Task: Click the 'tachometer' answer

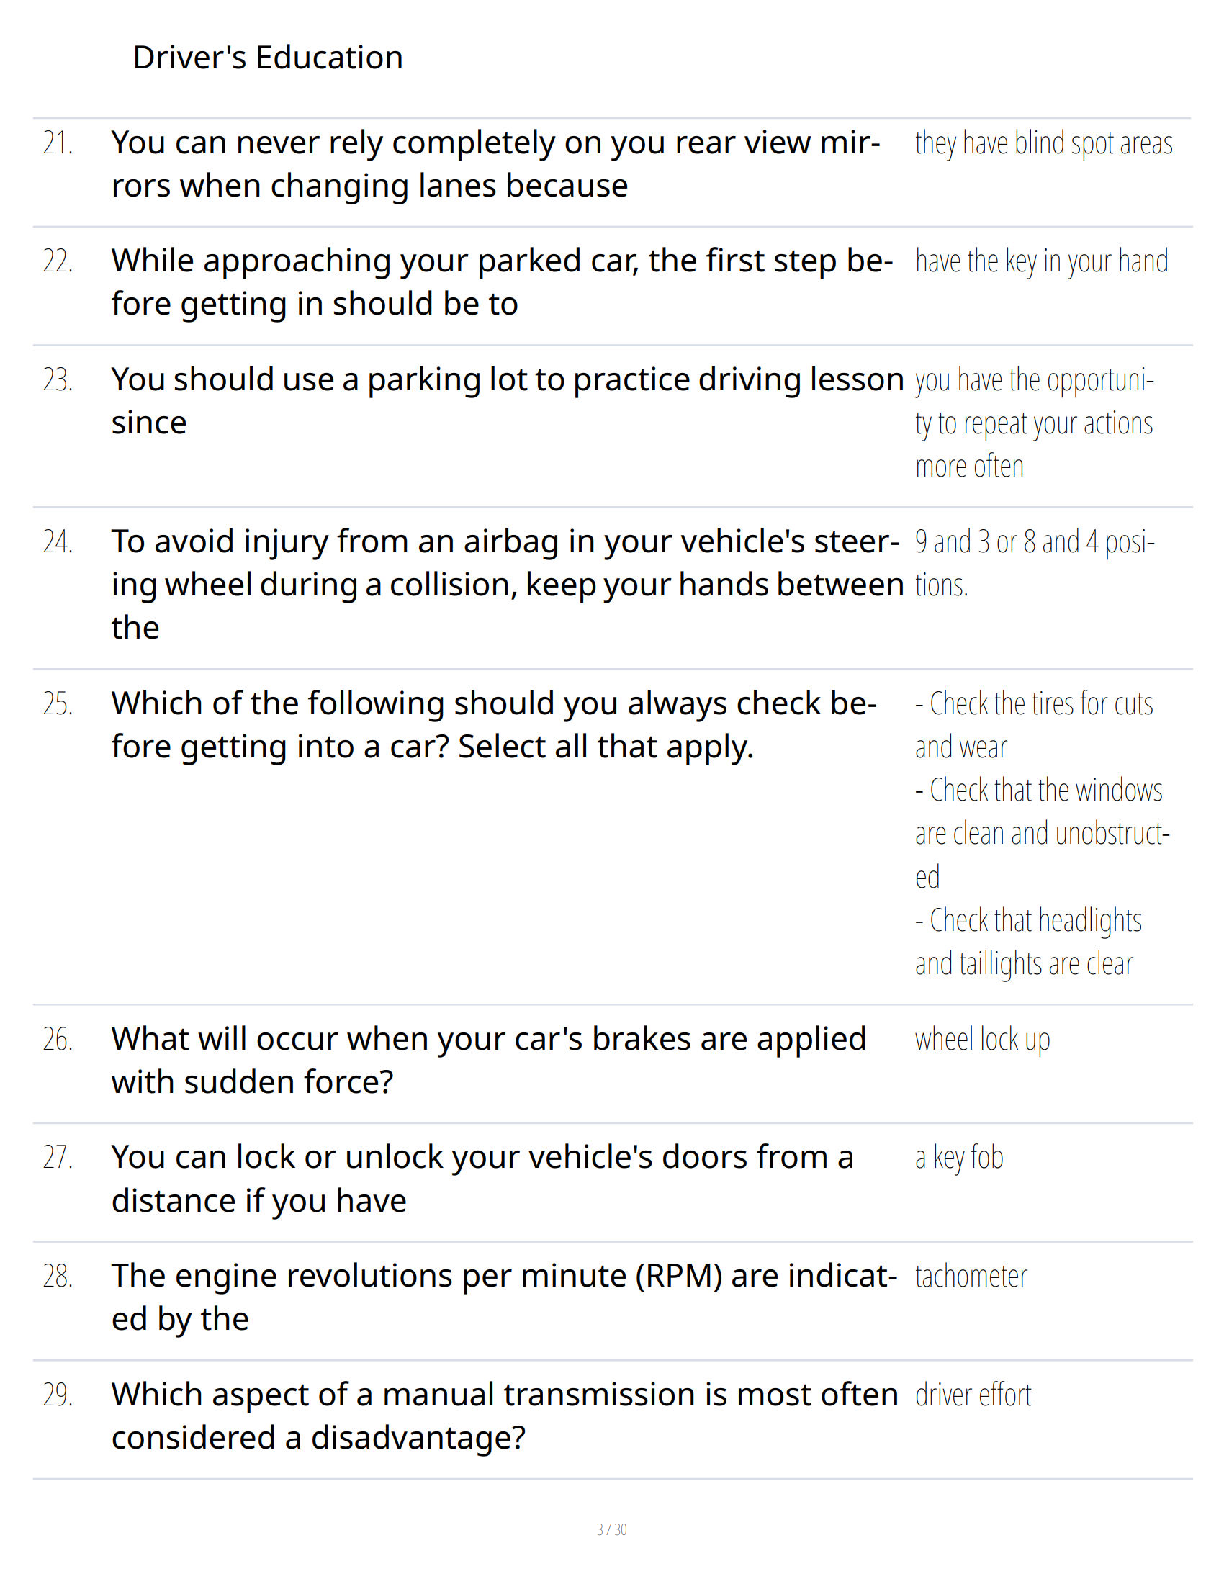Action: click(x=971, y=1277)
